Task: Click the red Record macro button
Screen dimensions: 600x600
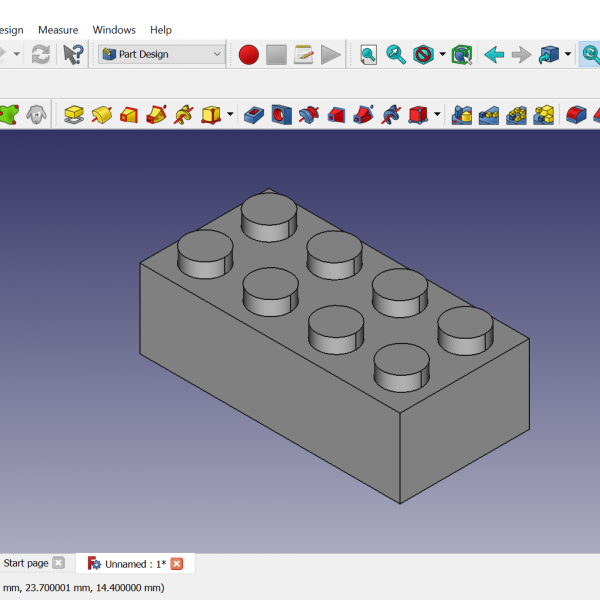Action: click(x=249, y=55)
